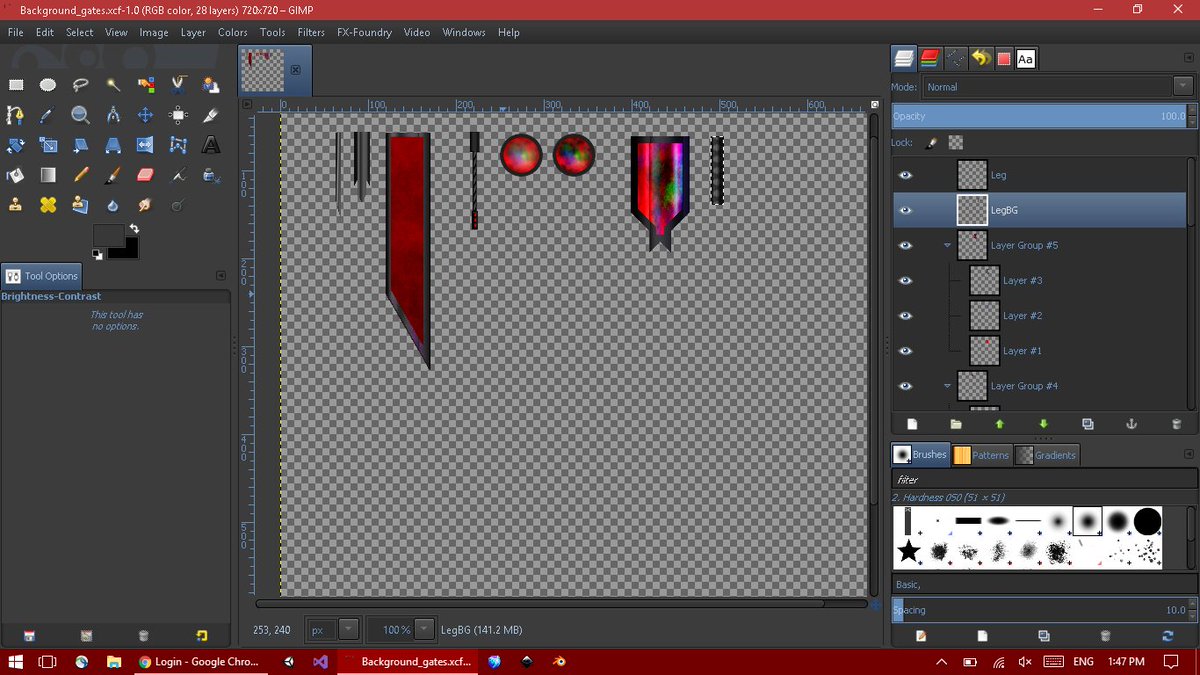This screenshot has height=675, width=1200.
Task: Switch to the Patterns tab
Action: (981, 455)
